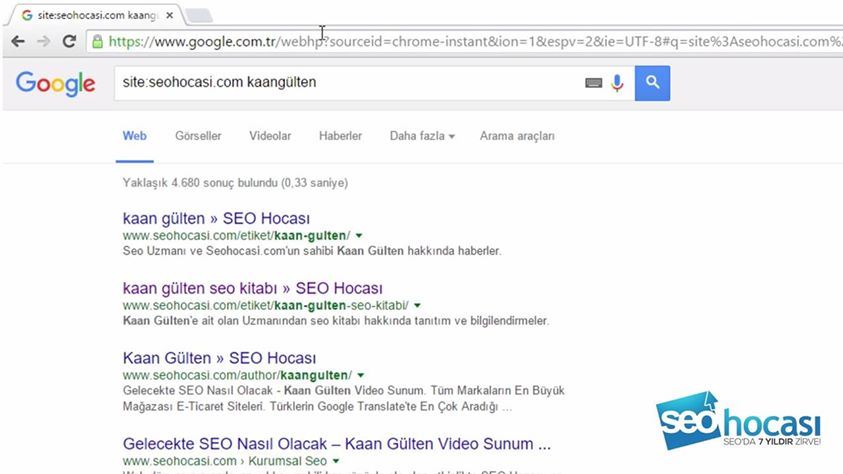Switch to Videolar results
Viewport: 843px width, 474px height.
tap(270, 136)
